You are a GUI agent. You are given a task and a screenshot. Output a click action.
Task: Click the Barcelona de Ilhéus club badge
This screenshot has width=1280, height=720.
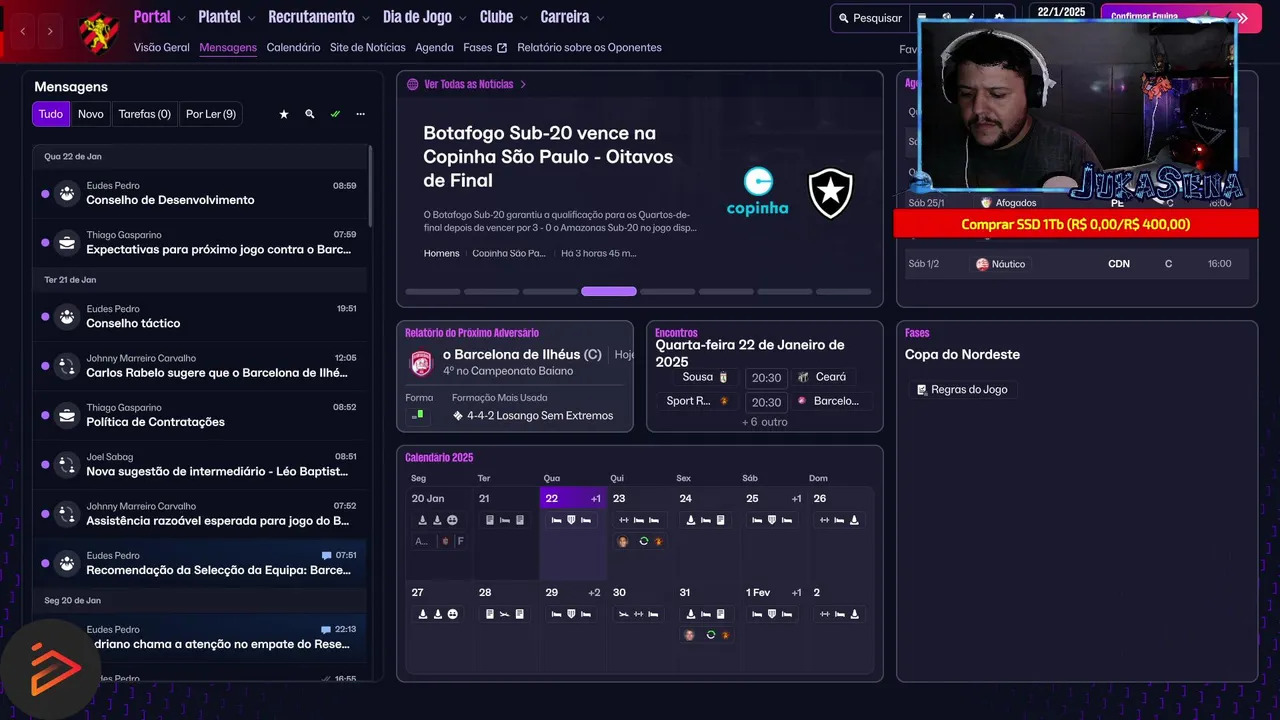[x=422, y=363]
